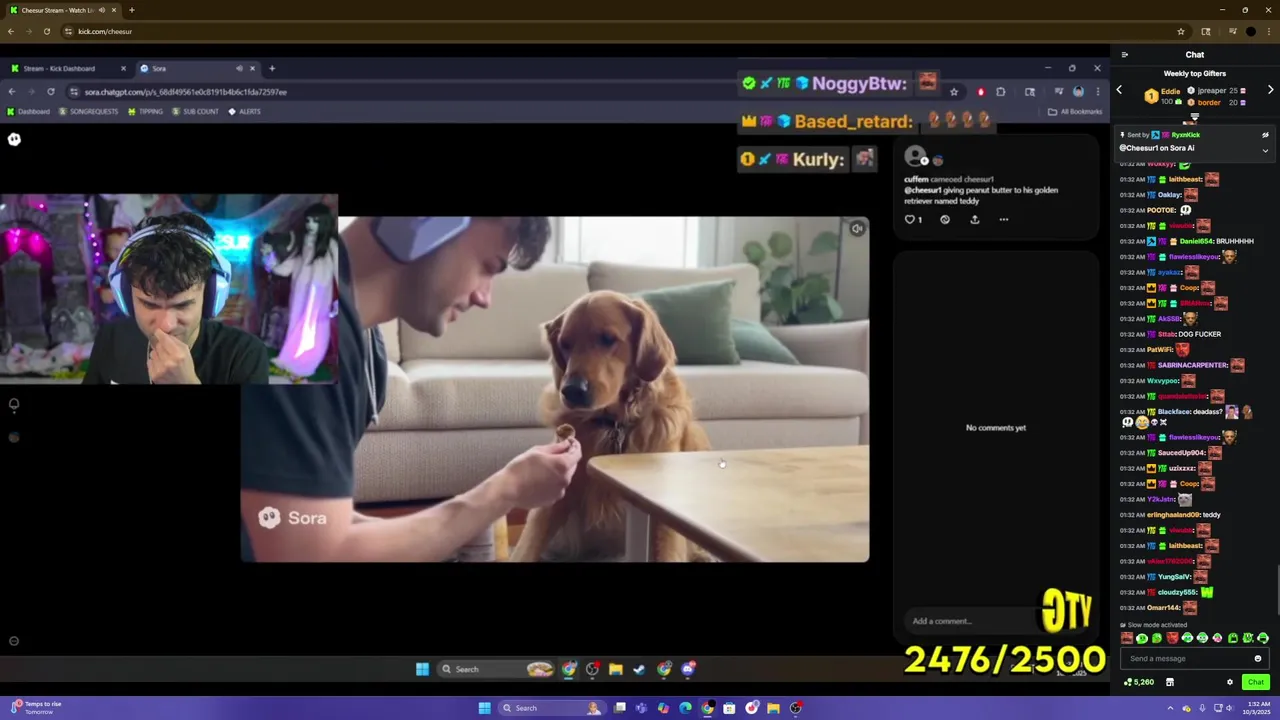Hide the pinned message from RyxnKick
This screenshot has height=720, width=1280.
(1265, 134)
